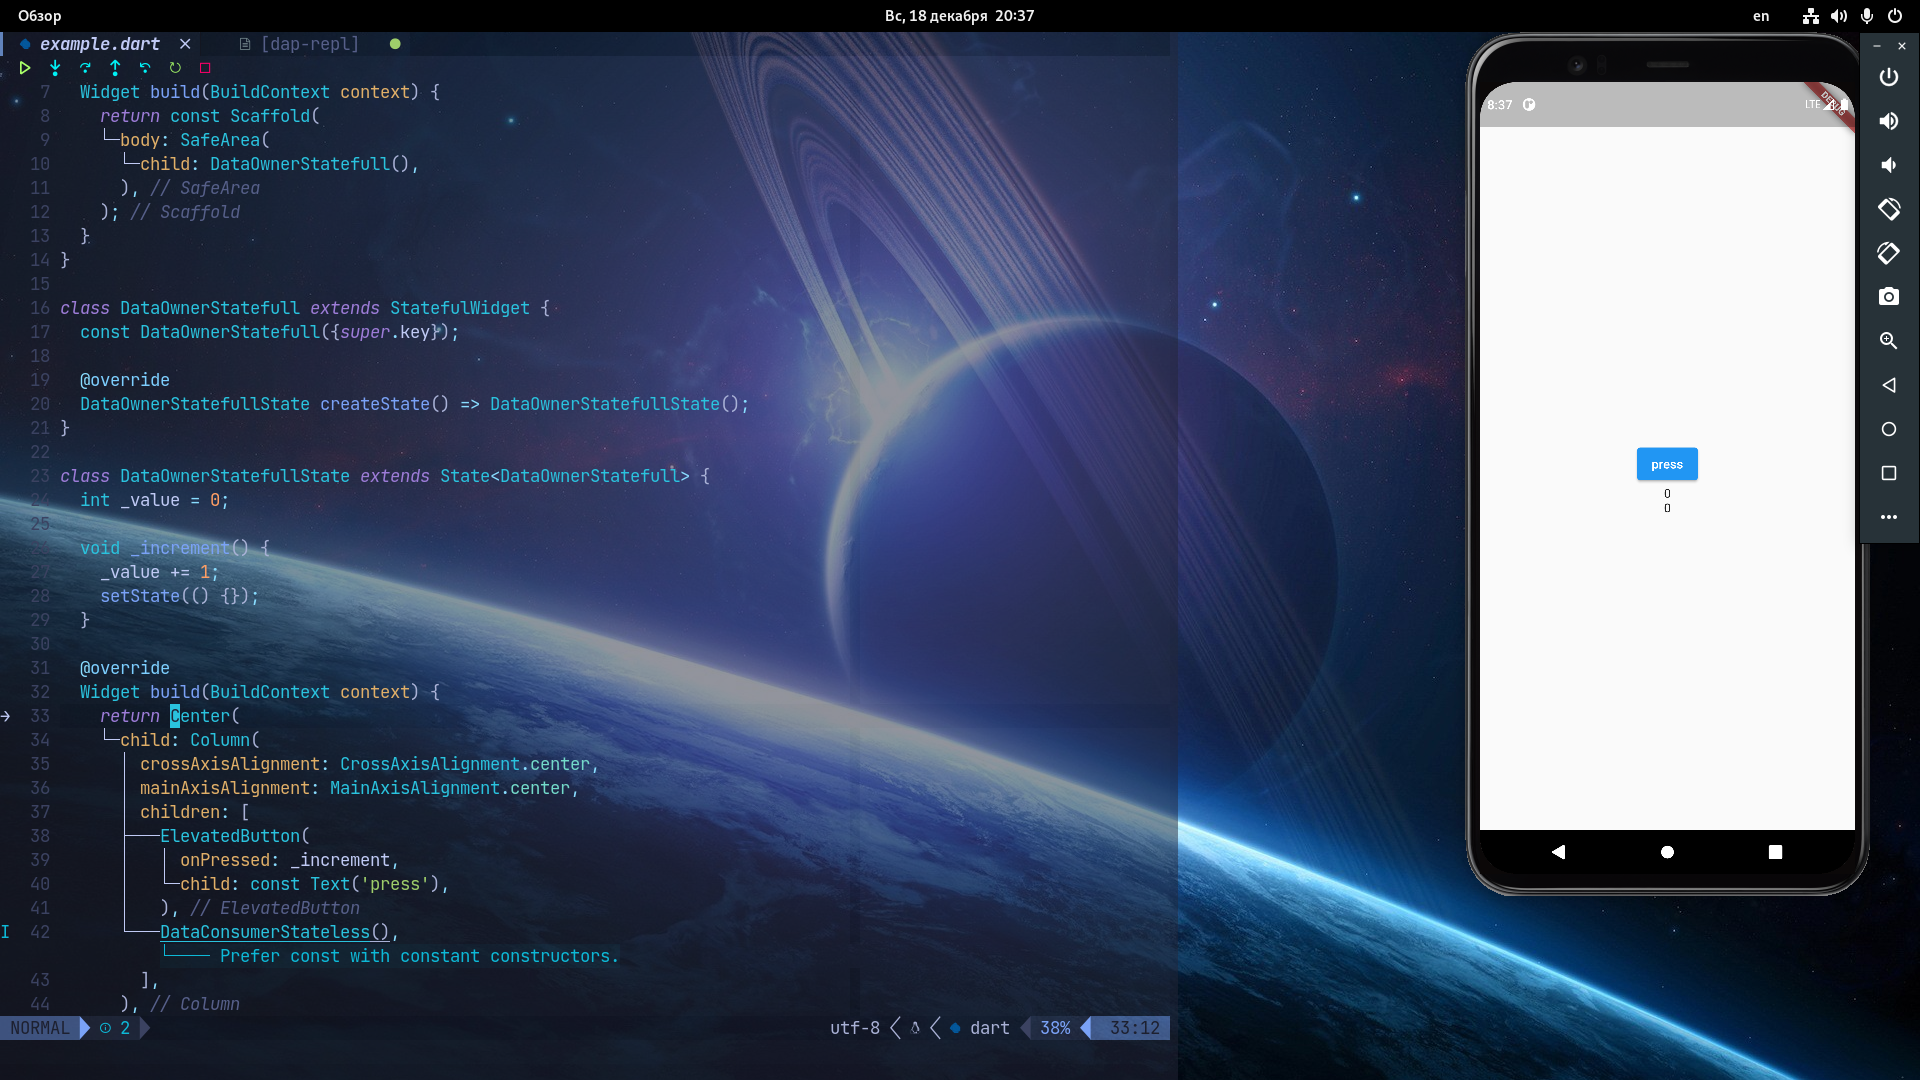Open the 'en' keyboard layout menu
Image resolution: width=1920 pixels, height=1080 pixels.
(1761, 16)
